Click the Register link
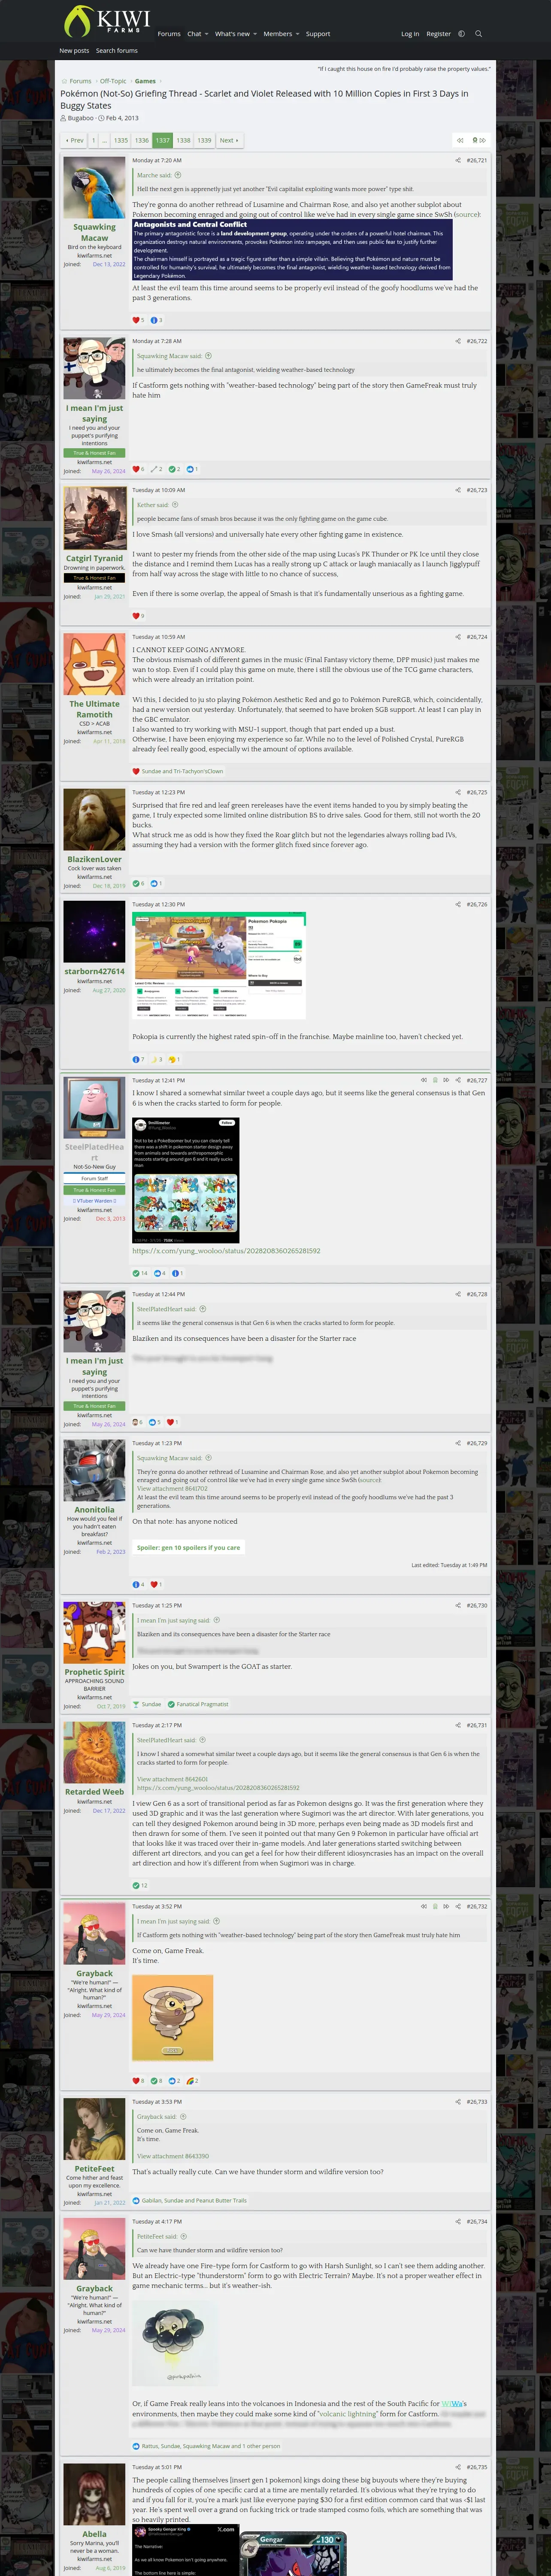Image resolution: width=551 pixels, height=2576 pixels. pyautogui.click(x=438, y=34)
